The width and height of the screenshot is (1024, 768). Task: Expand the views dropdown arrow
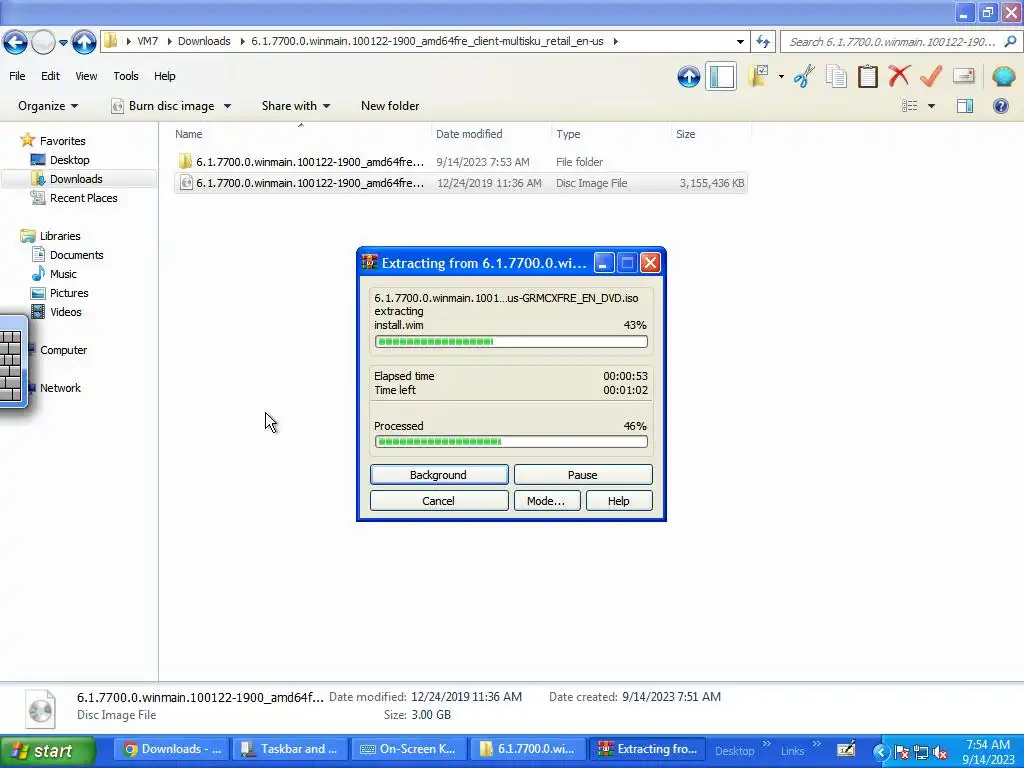click(x=931, y=106)
